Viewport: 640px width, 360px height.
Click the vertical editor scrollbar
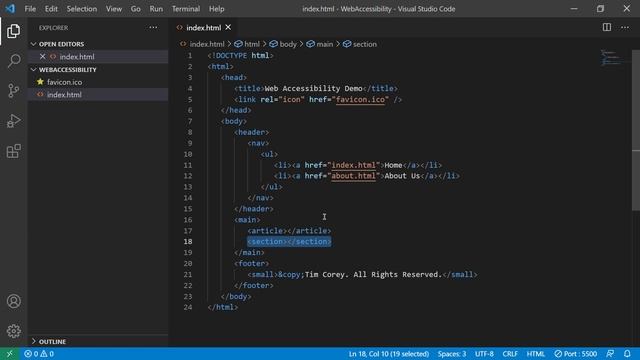click(636, 130)
